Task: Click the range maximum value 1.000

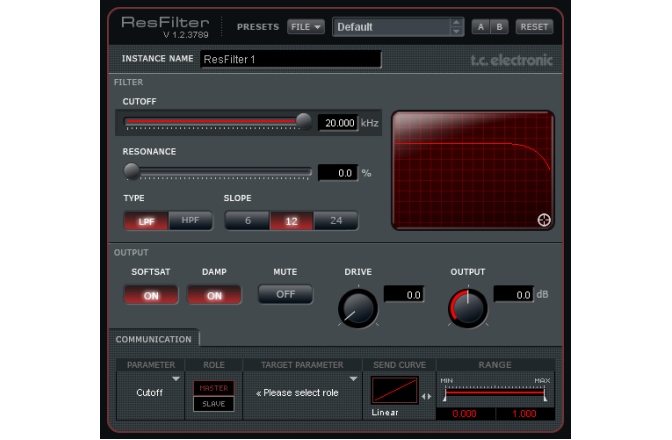Action: 524,414
